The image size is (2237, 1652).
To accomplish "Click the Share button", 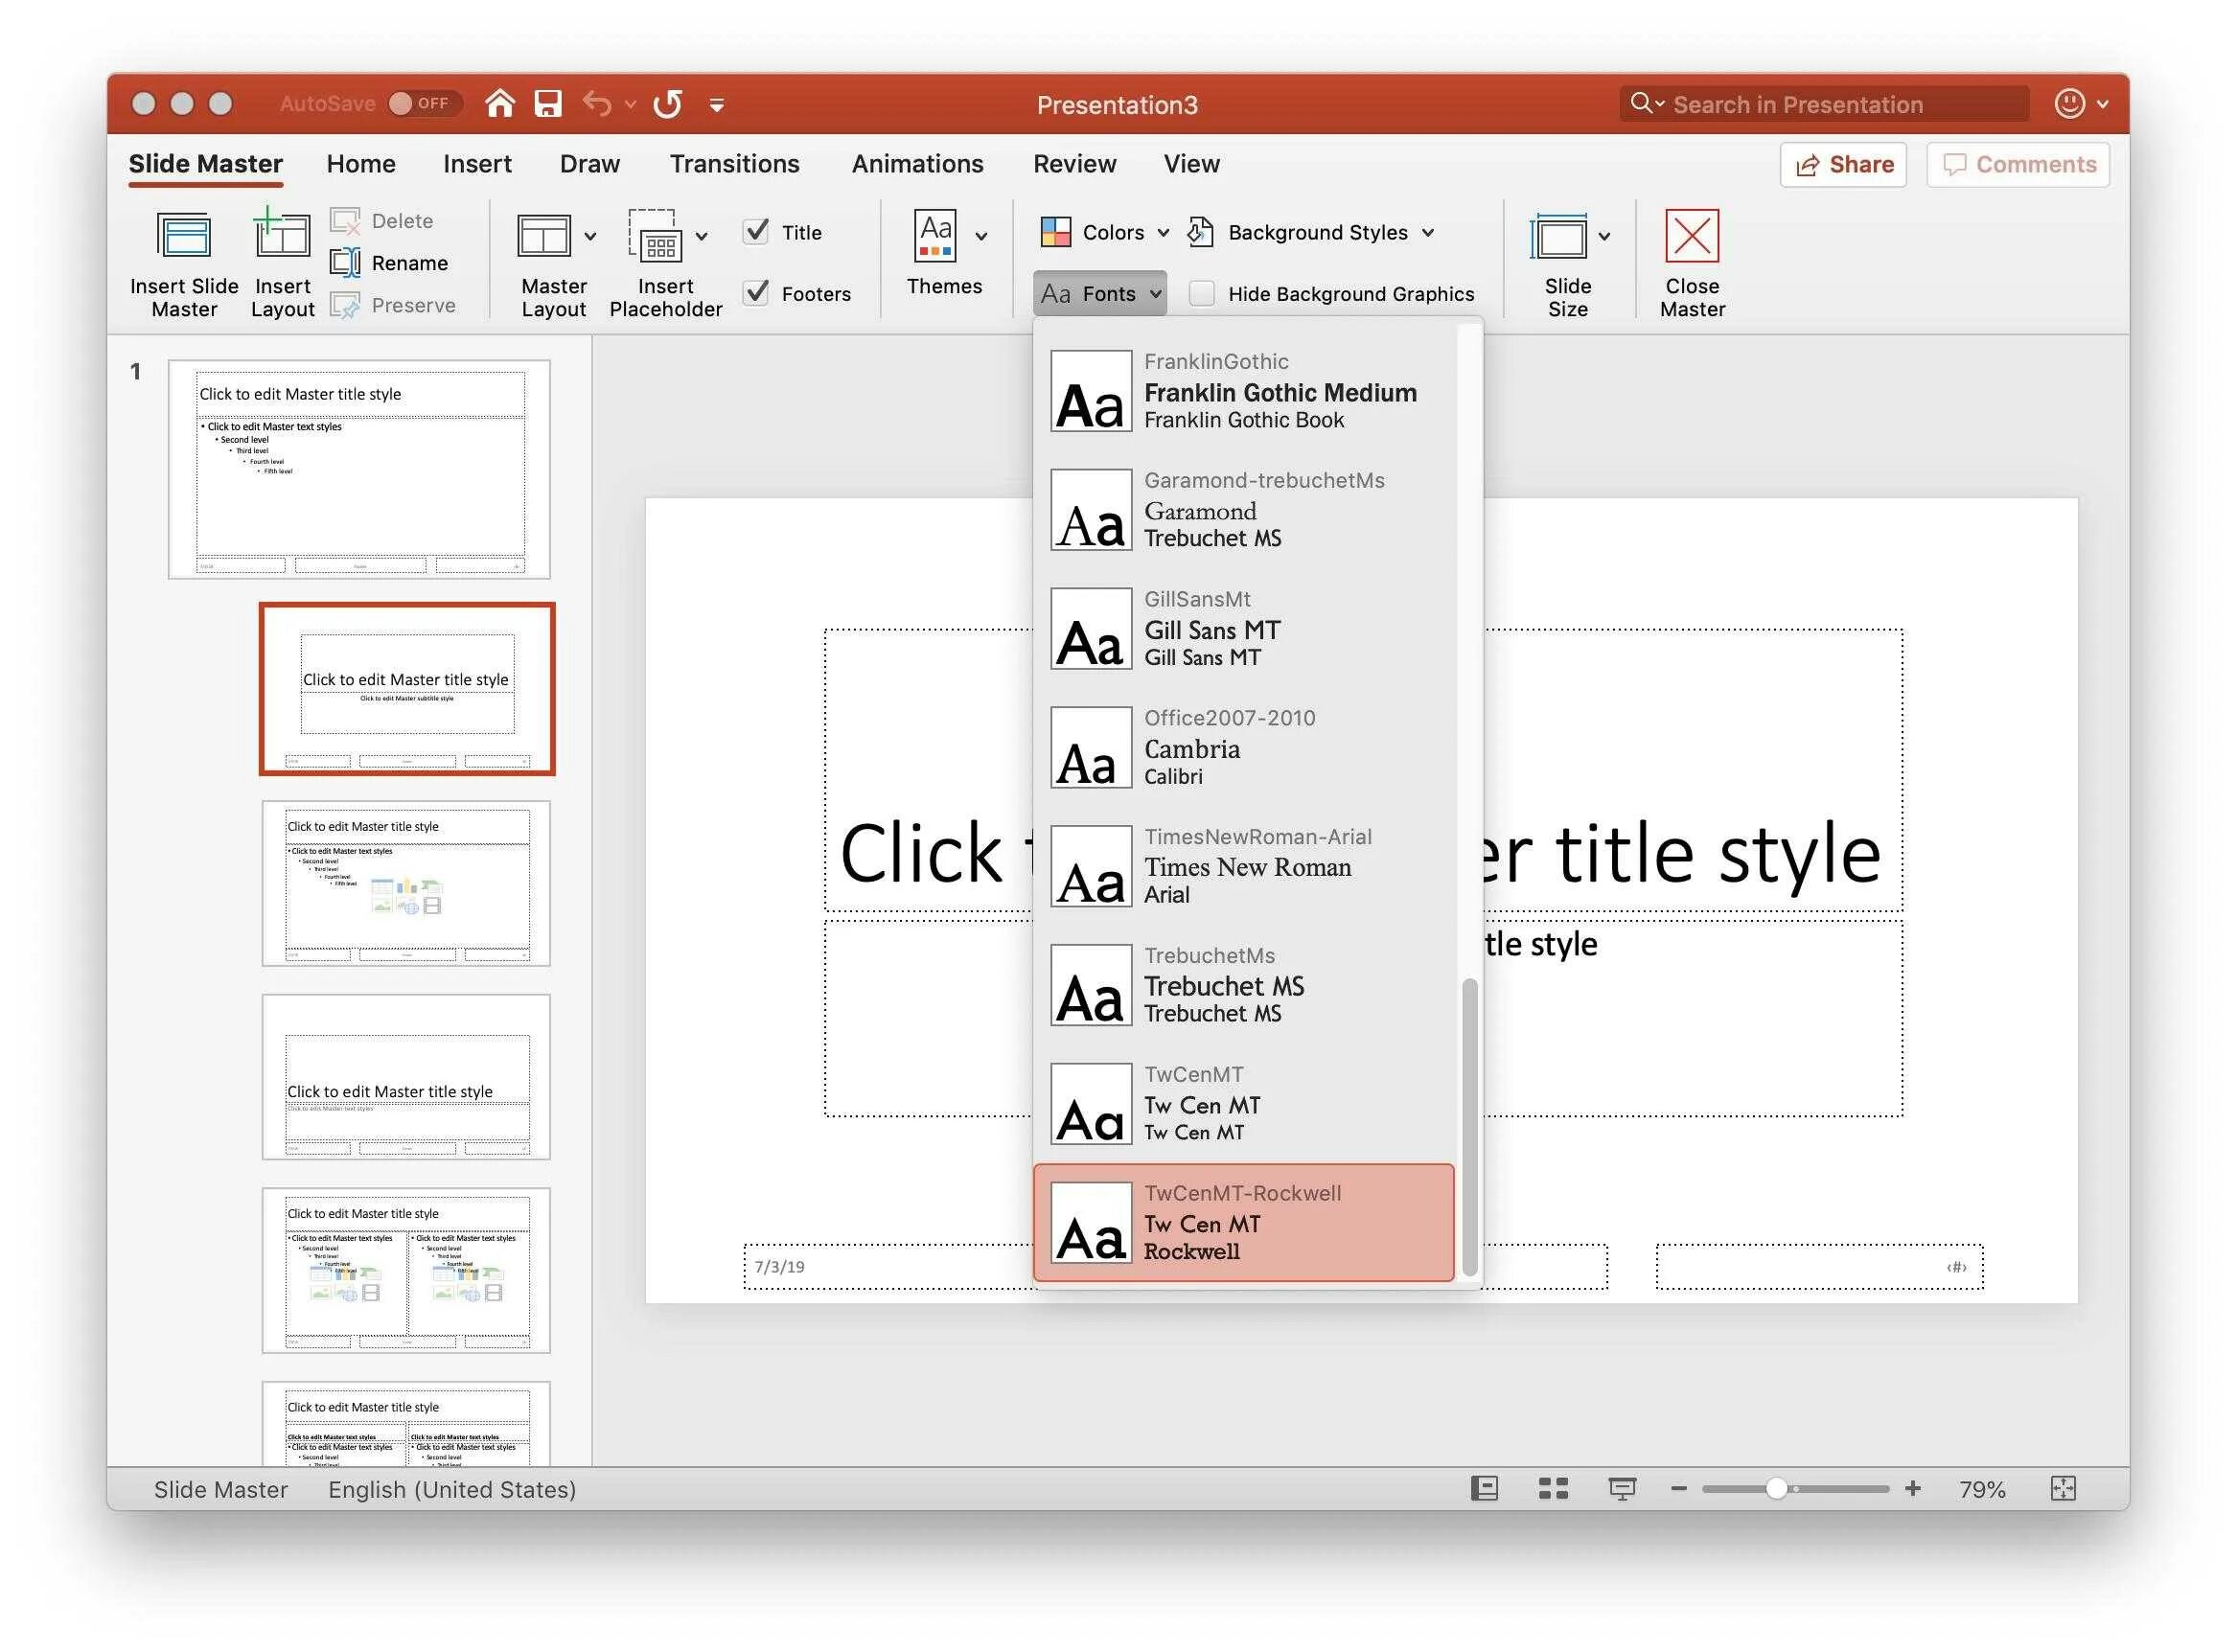I will click(1843, 165).
